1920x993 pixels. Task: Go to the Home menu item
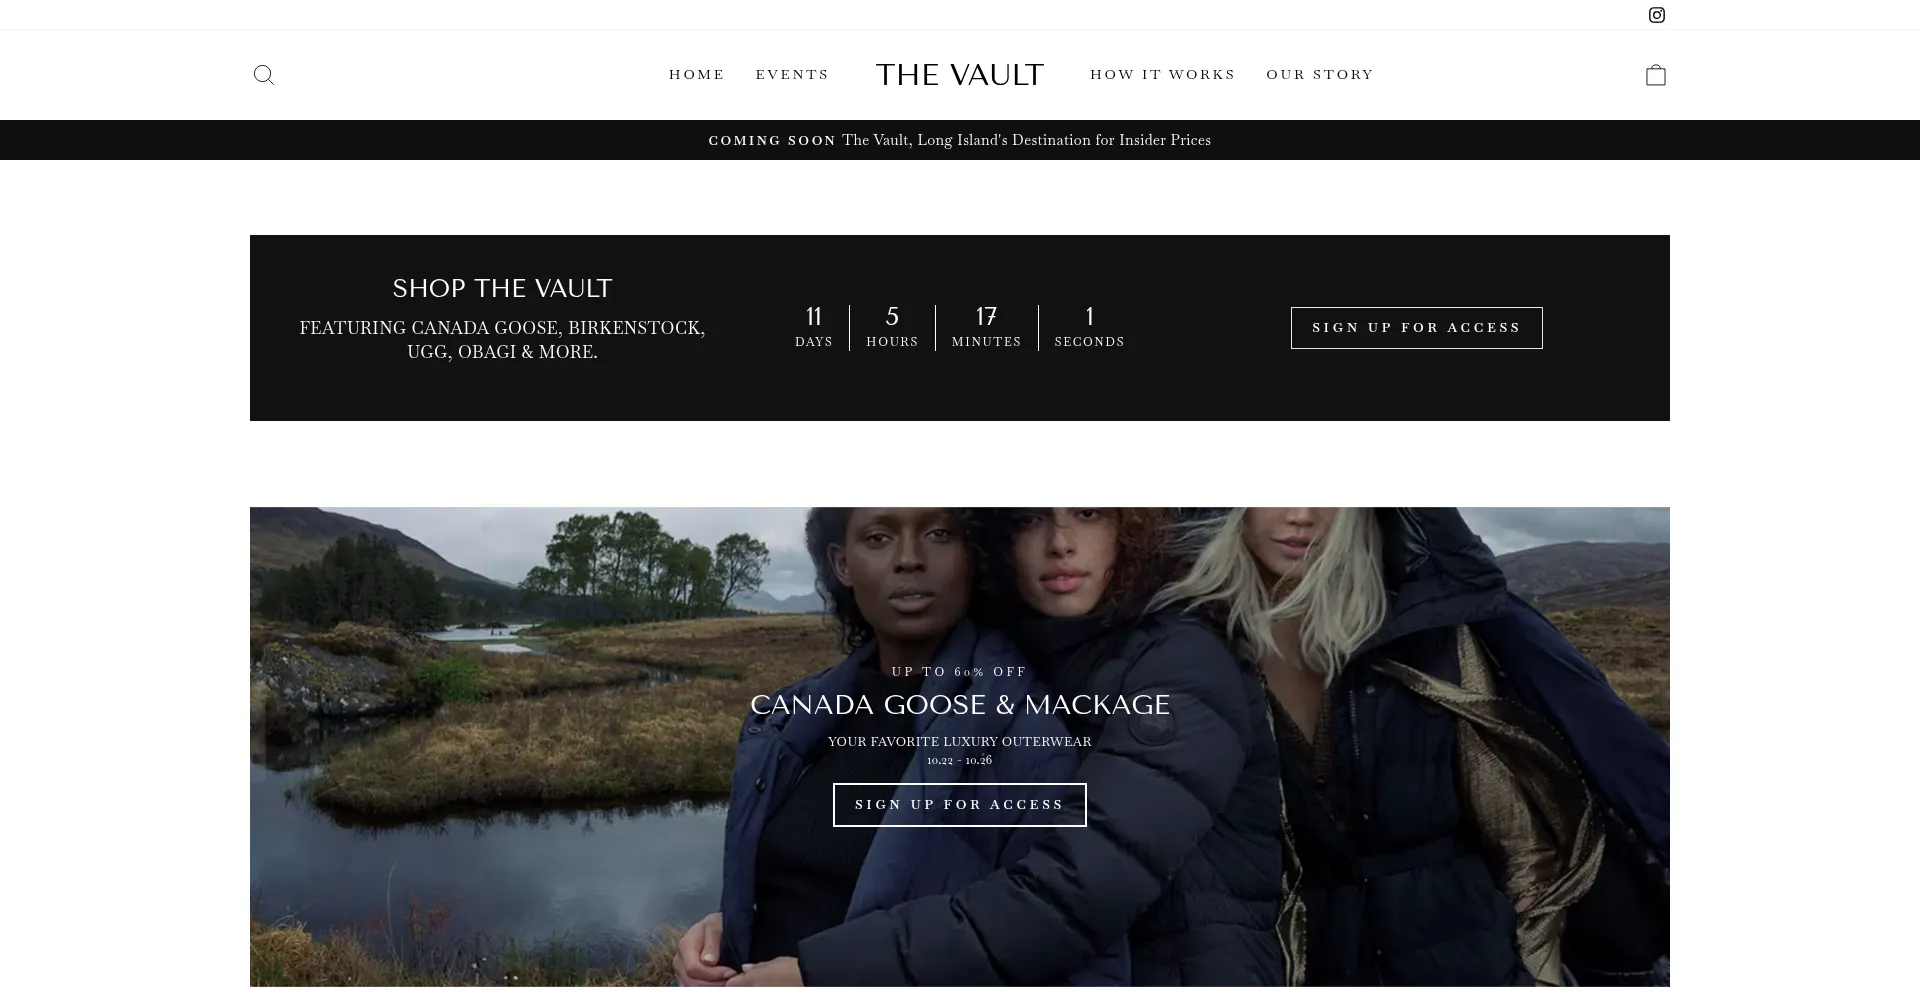tap(697, 75)
